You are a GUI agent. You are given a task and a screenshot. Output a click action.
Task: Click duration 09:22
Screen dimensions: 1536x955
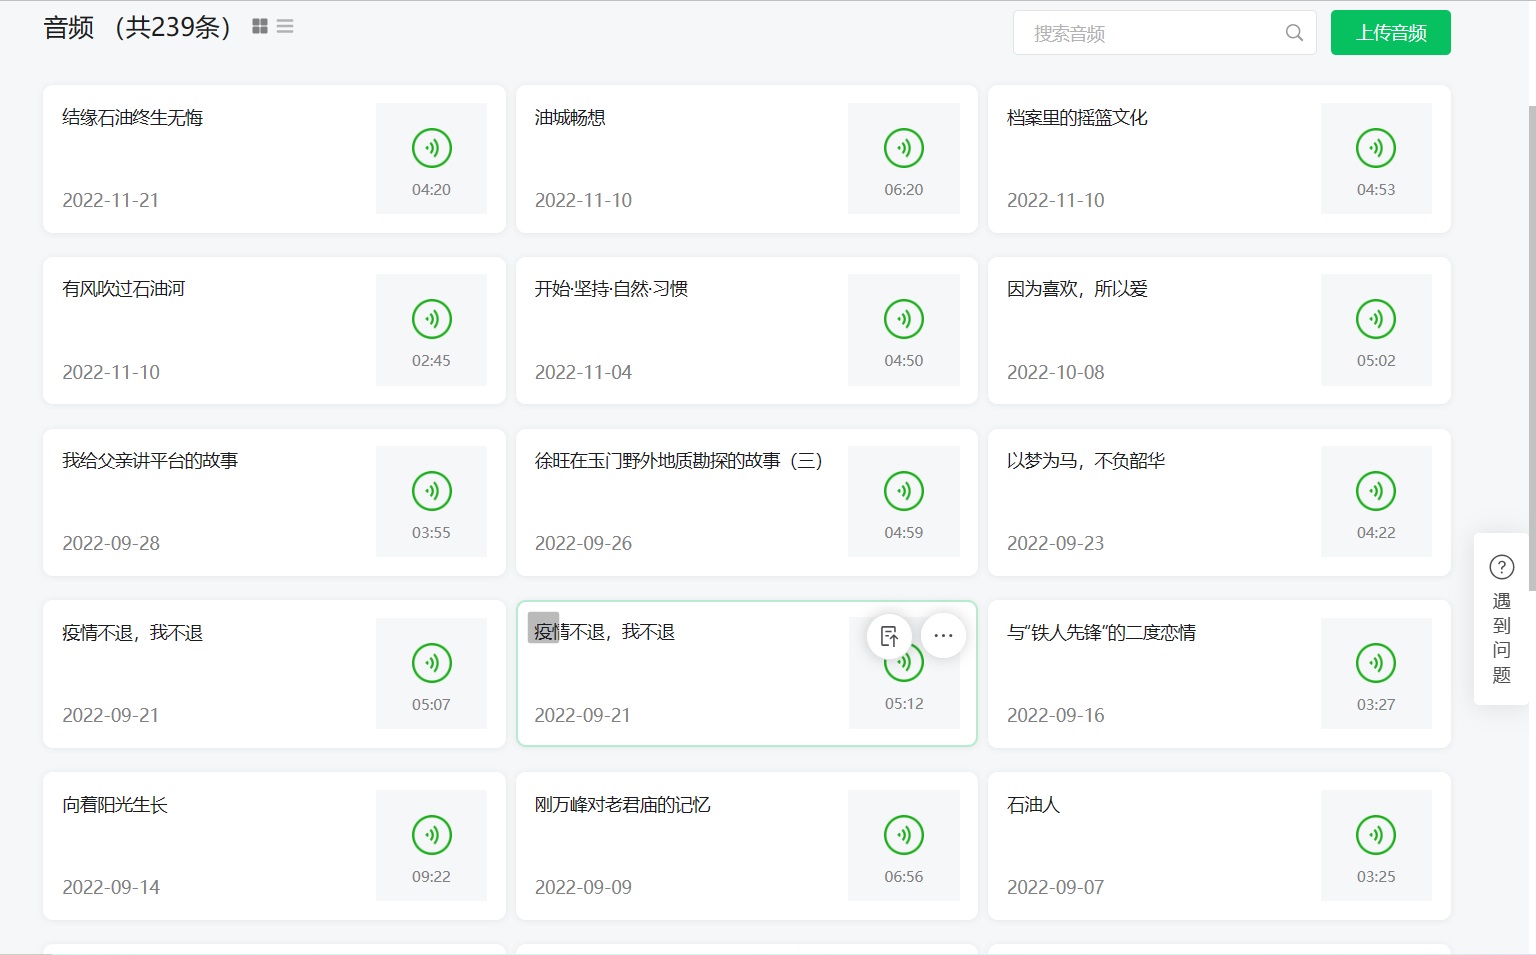coord(431,876)
